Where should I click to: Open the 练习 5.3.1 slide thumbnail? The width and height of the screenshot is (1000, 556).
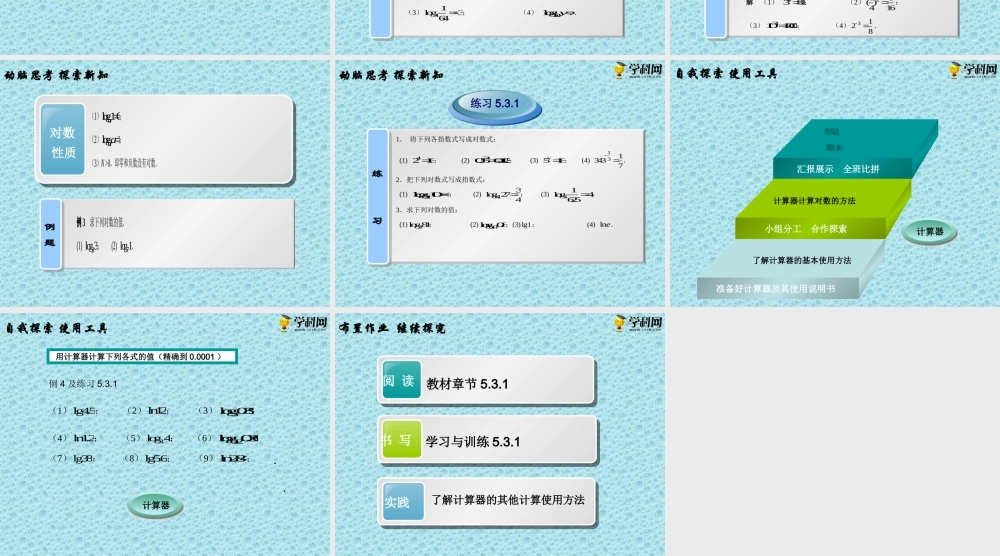tap(500, 184)
